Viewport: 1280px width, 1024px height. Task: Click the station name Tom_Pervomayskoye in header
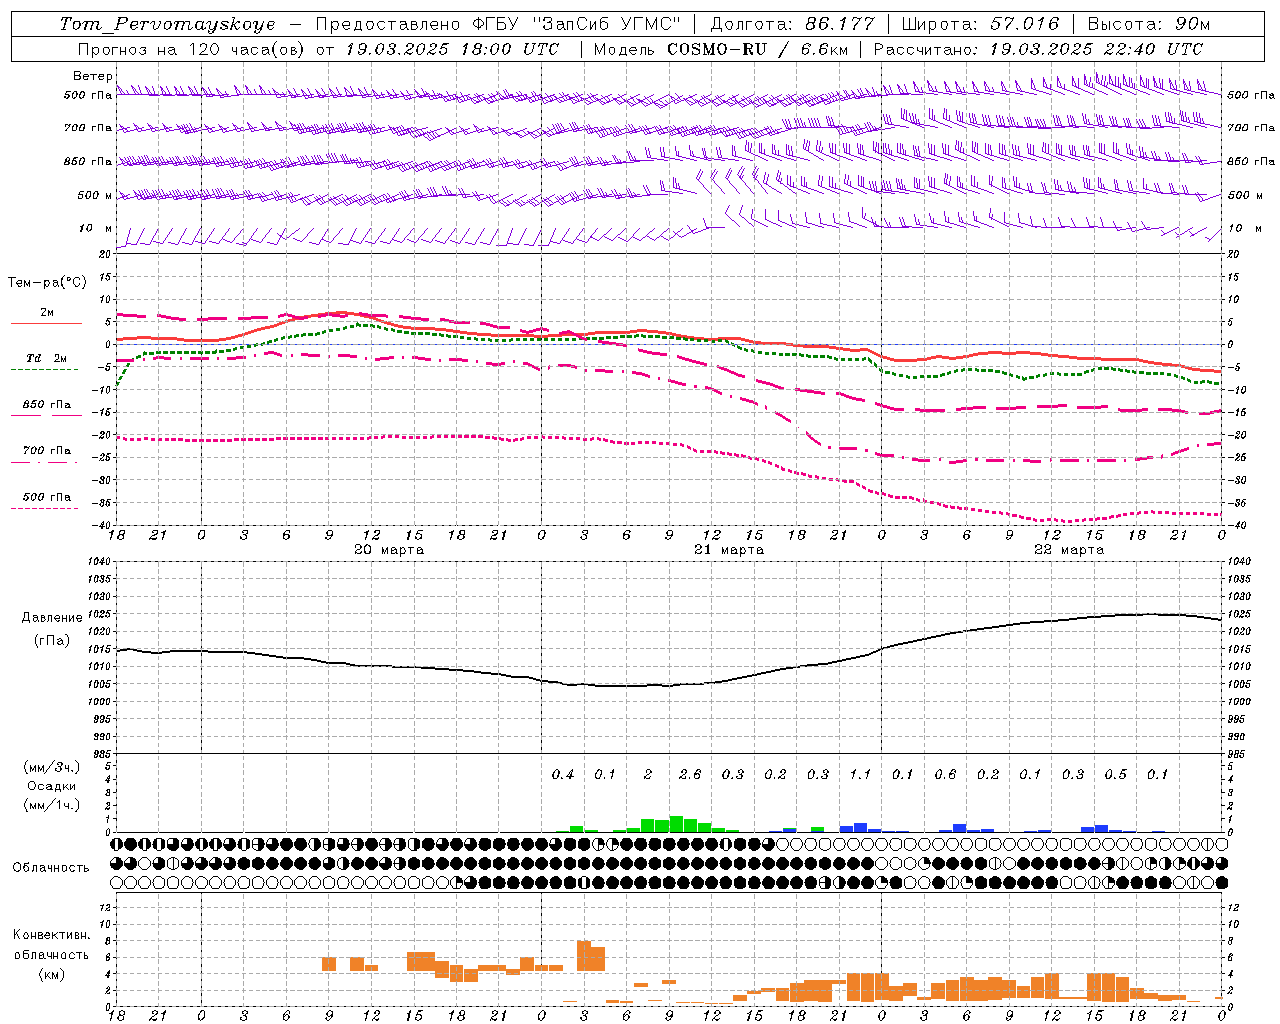coord(167,24)
